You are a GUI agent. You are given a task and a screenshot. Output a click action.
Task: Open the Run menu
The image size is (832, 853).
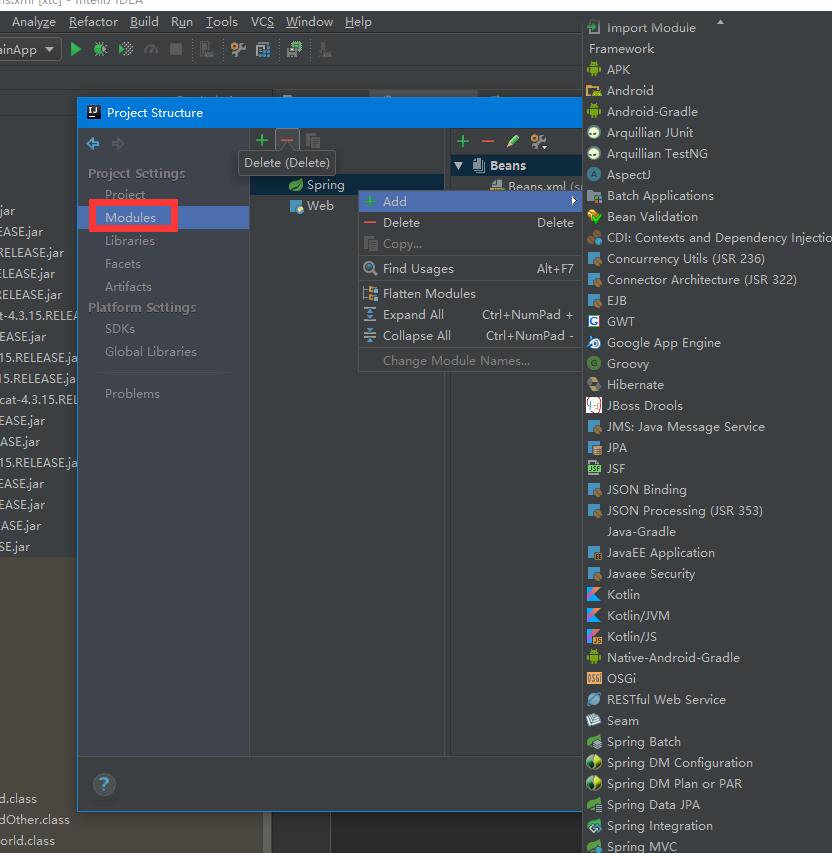tap(182, 22)
